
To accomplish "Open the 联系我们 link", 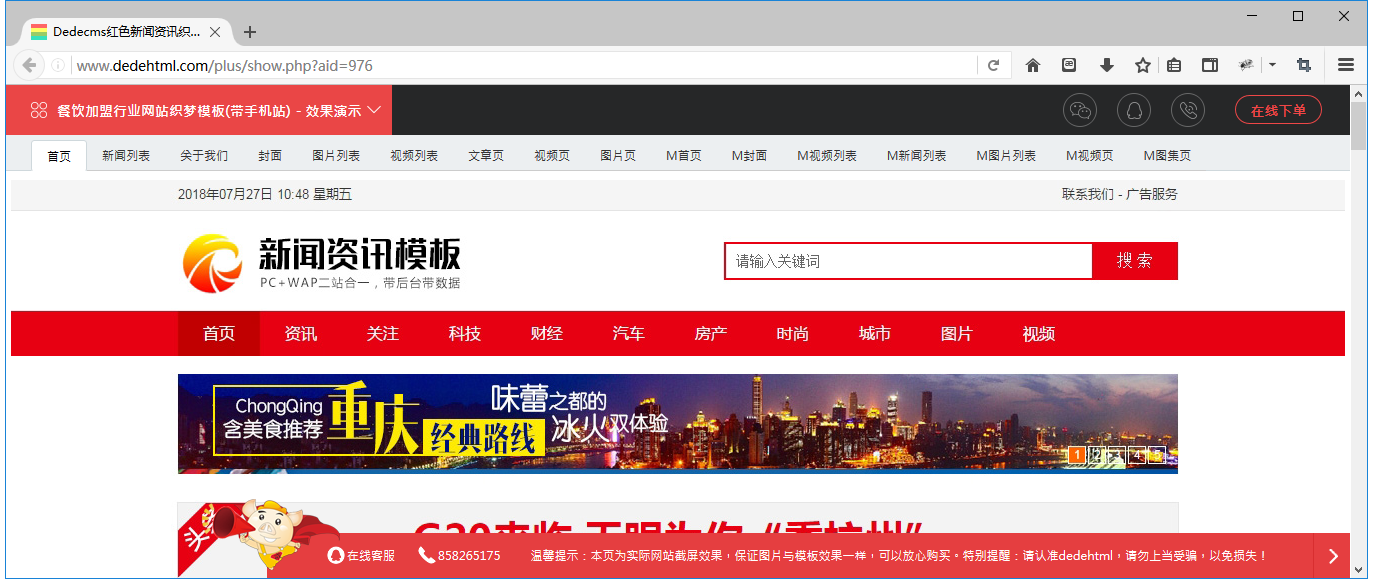I will (1089, 194).
